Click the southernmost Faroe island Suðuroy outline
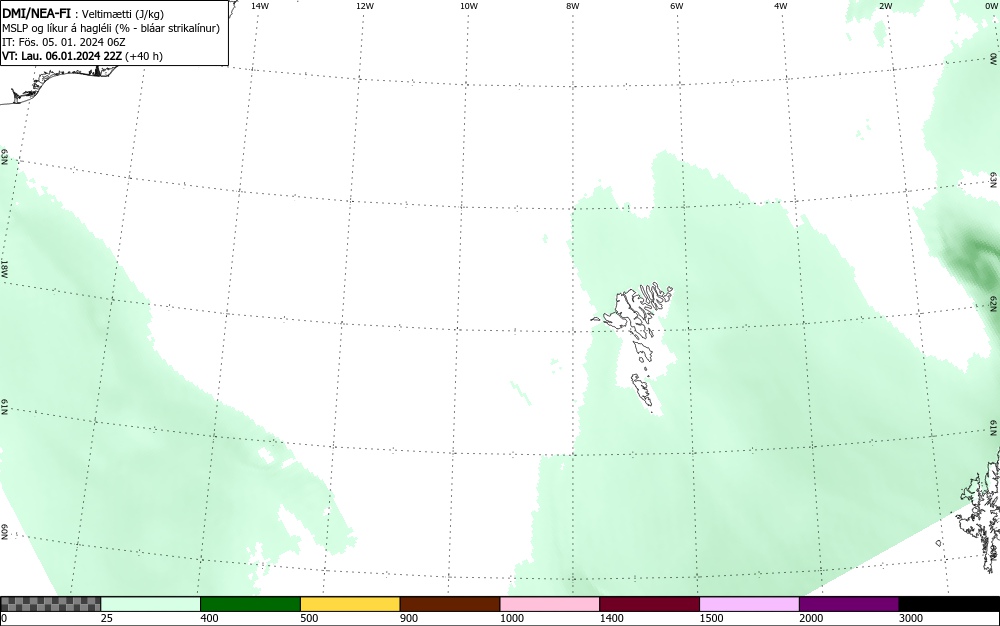1000x626 pixels. pos(643,390)
